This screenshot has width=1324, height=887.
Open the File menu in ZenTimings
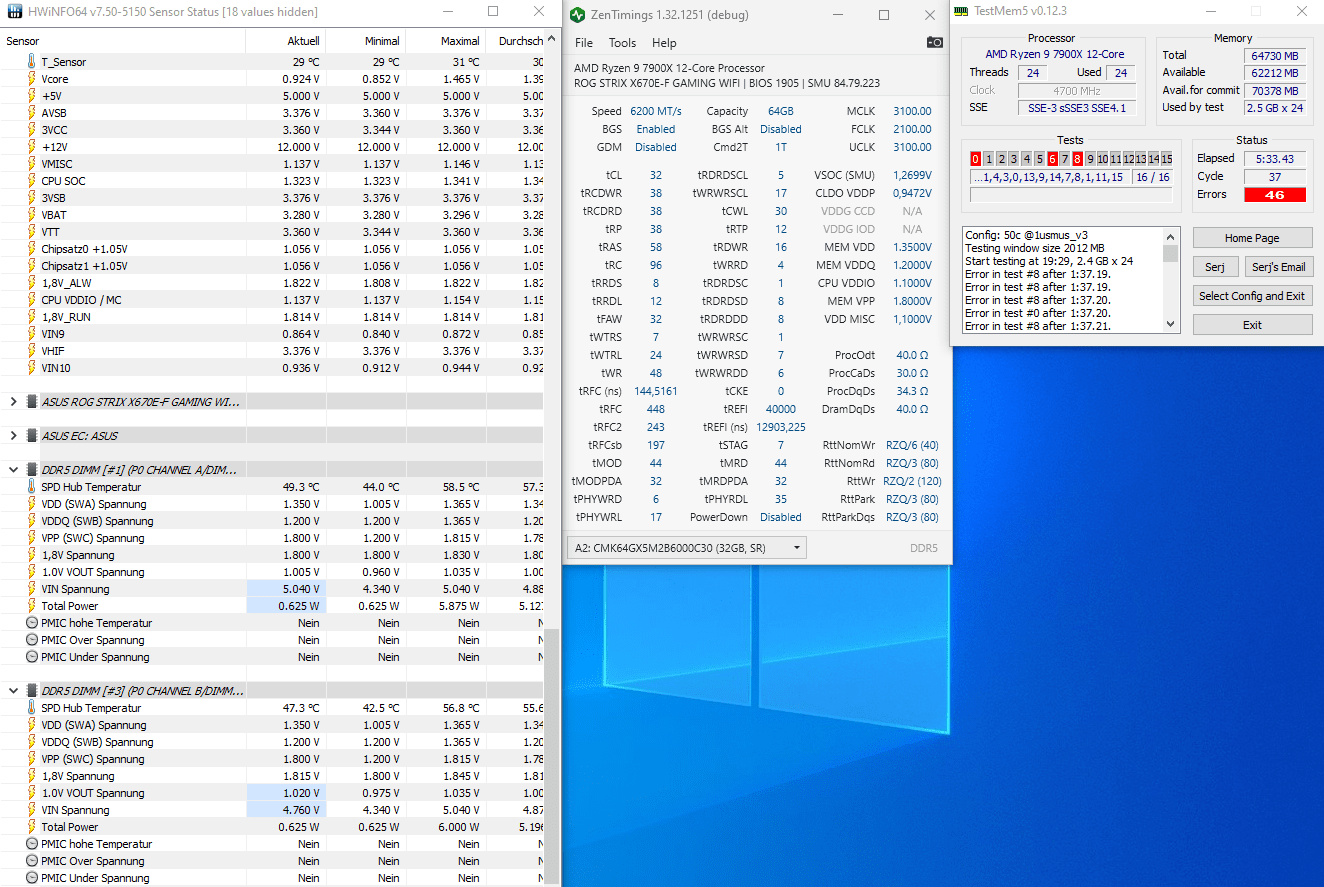[584, 43]
